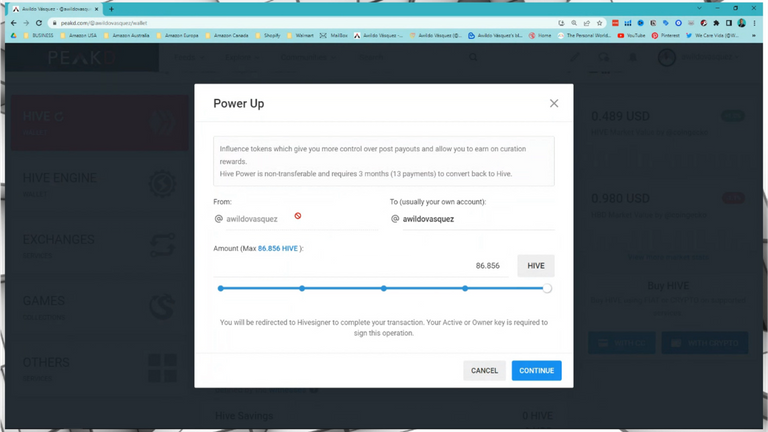Bookmark this page with star icon
Image resolution: width=768 pixels, height=432 pixels.
[x=600, y=23]
